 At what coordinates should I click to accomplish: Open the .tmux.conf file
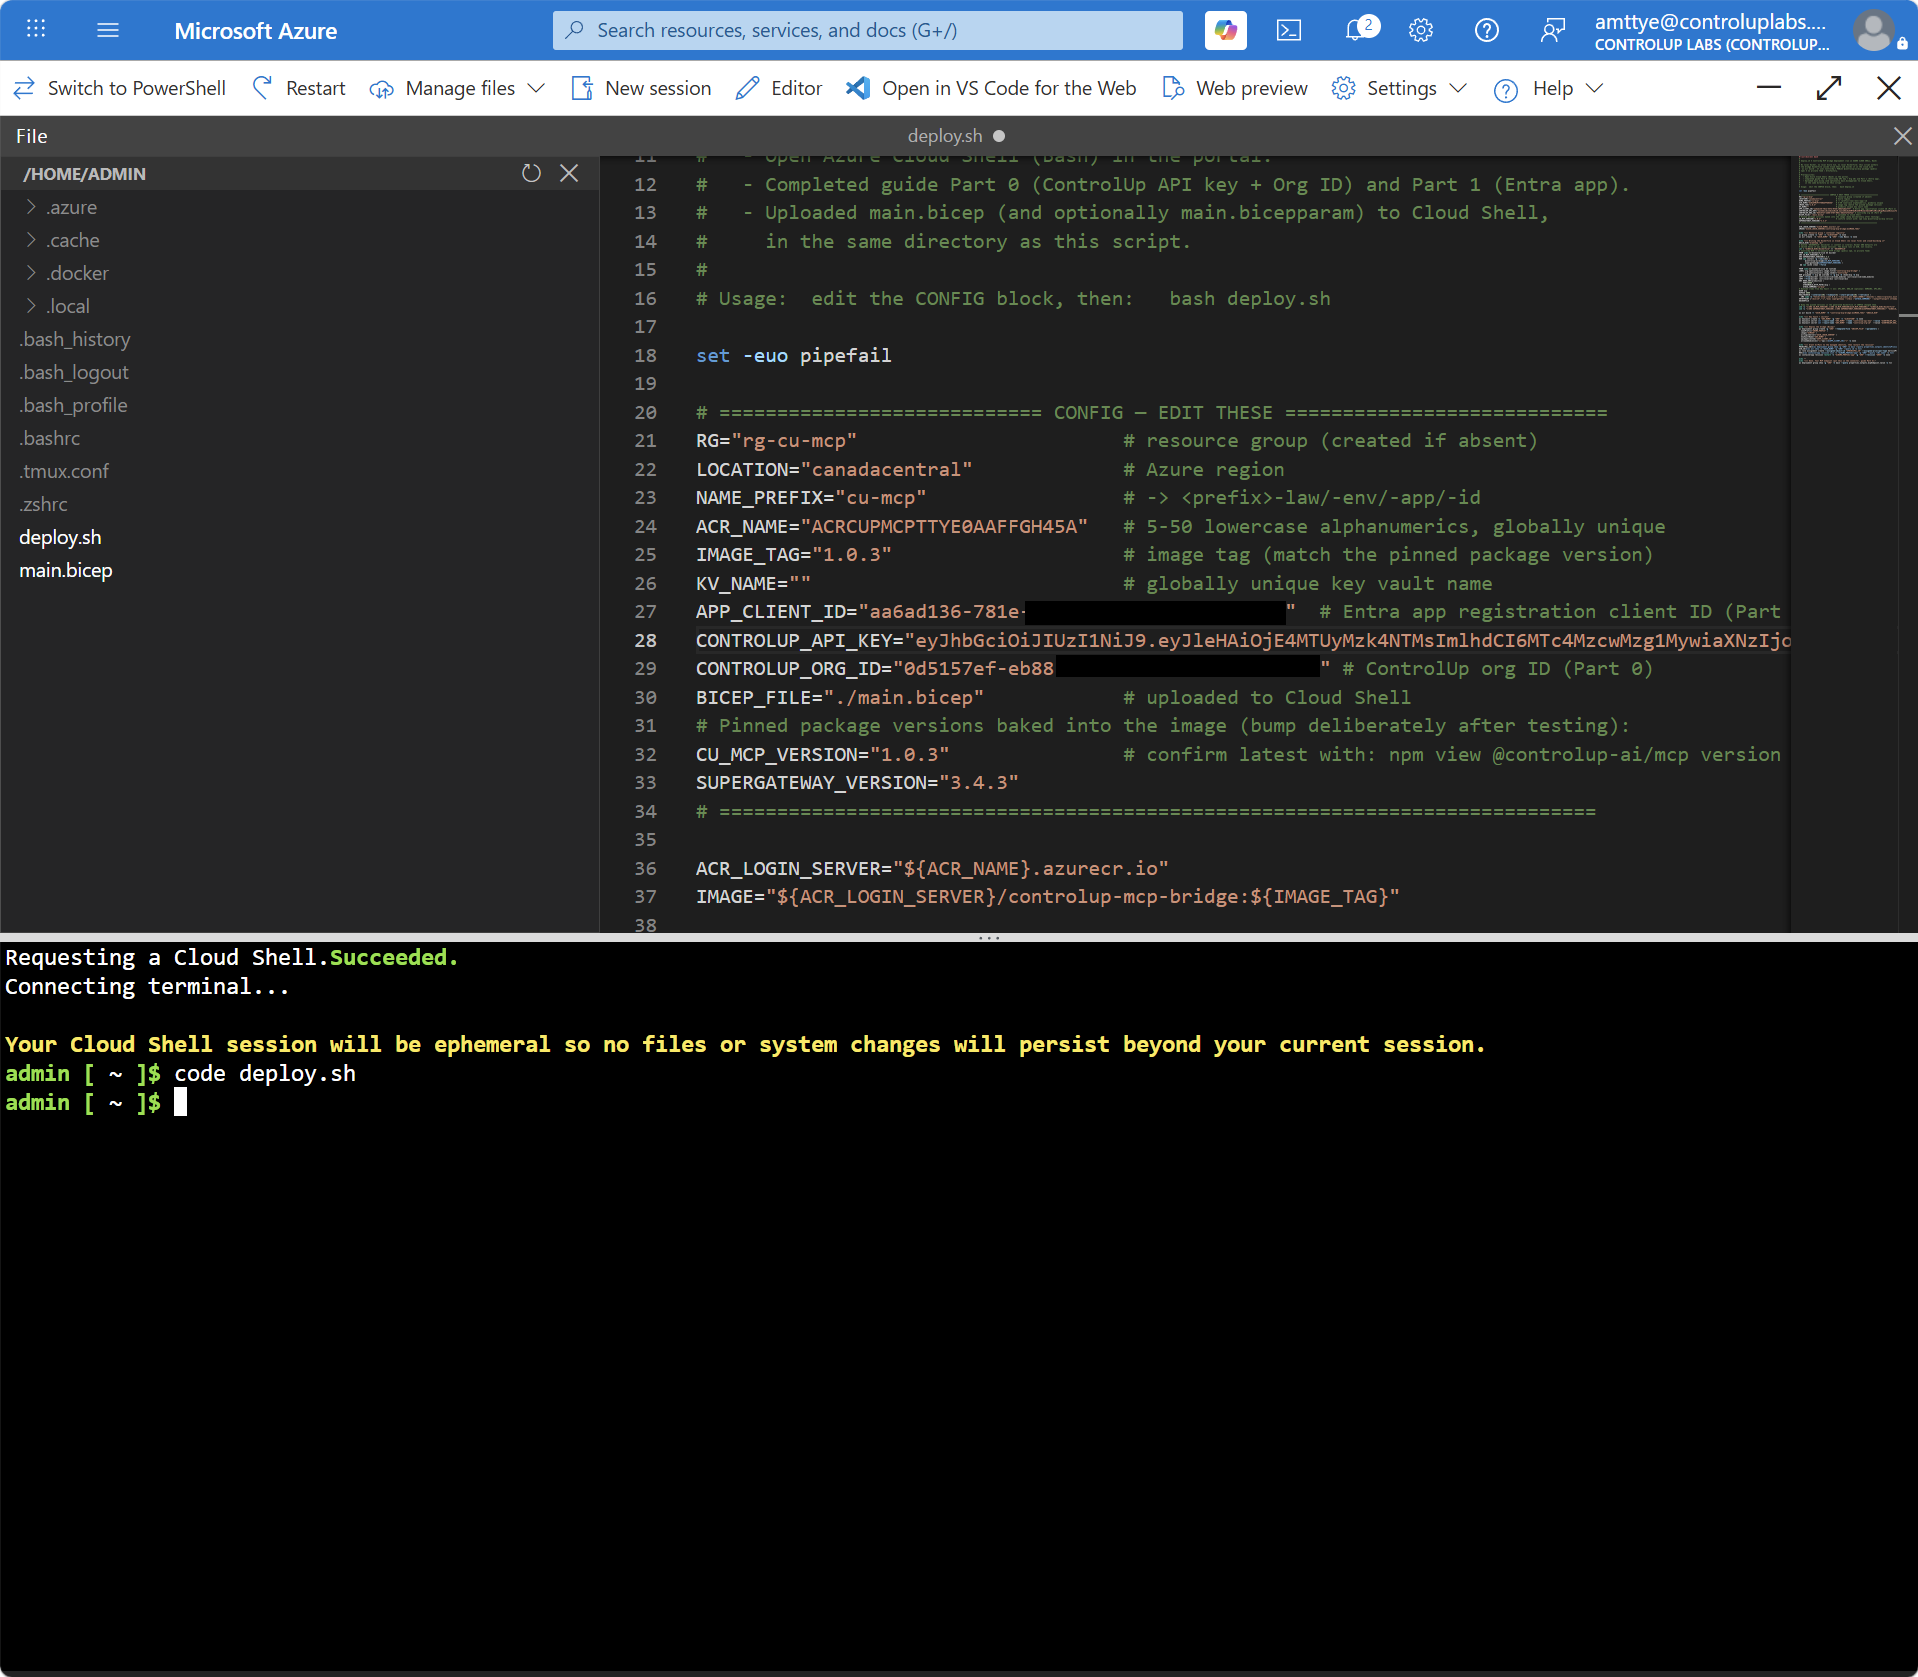click(64, 471)
